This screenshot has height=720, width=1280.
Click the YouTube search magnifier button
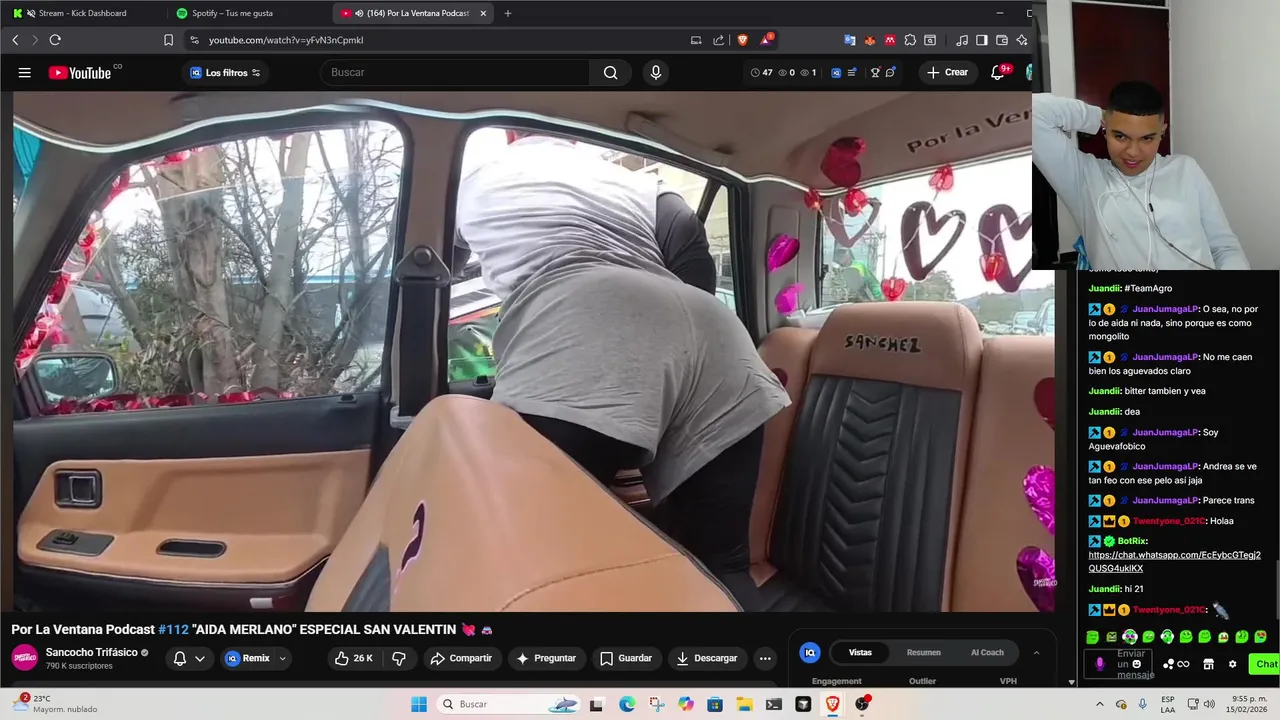point(610,72)
